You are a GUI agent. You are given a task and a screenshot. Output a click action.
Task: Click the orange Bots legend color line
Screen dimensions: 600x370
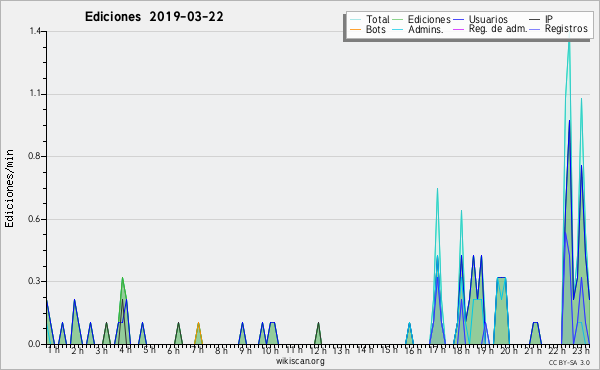355,29
